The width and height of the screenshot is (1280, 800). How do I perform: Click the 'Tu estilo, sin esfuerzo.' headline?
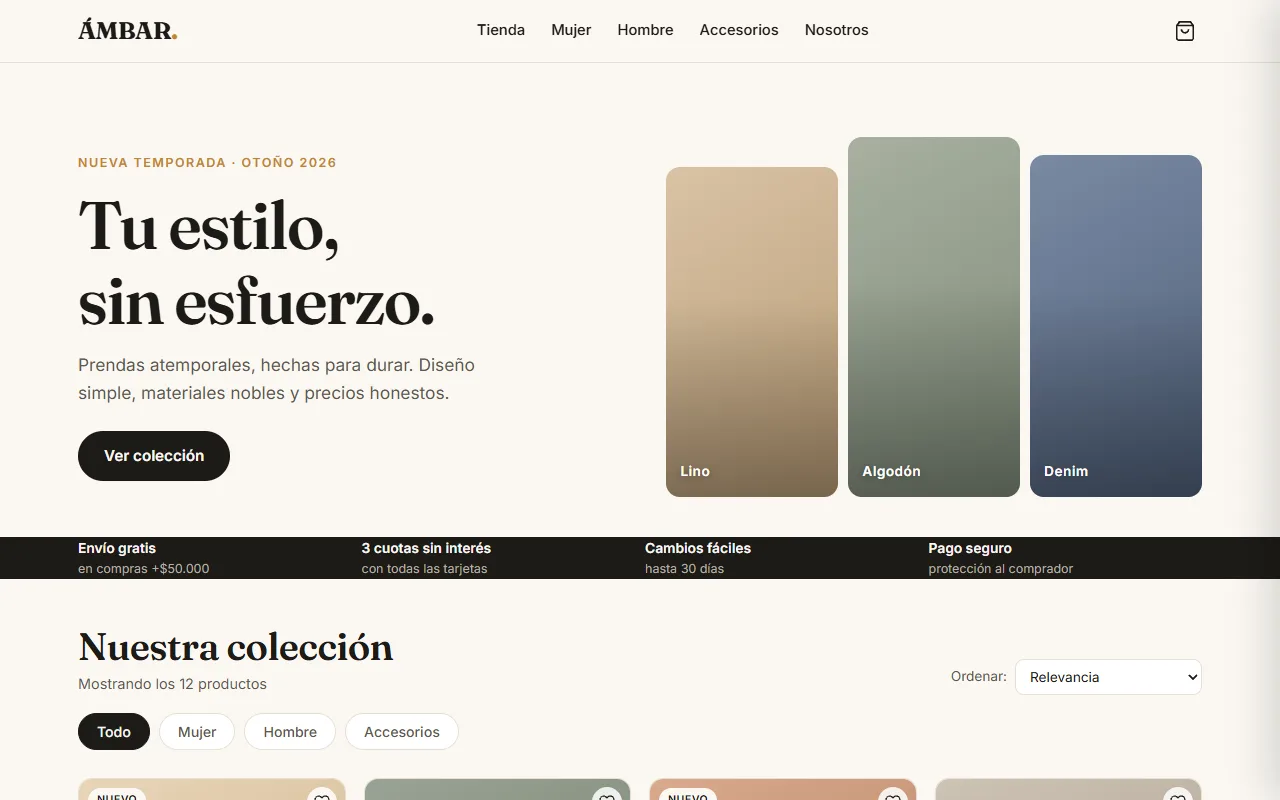pos(257,263)
